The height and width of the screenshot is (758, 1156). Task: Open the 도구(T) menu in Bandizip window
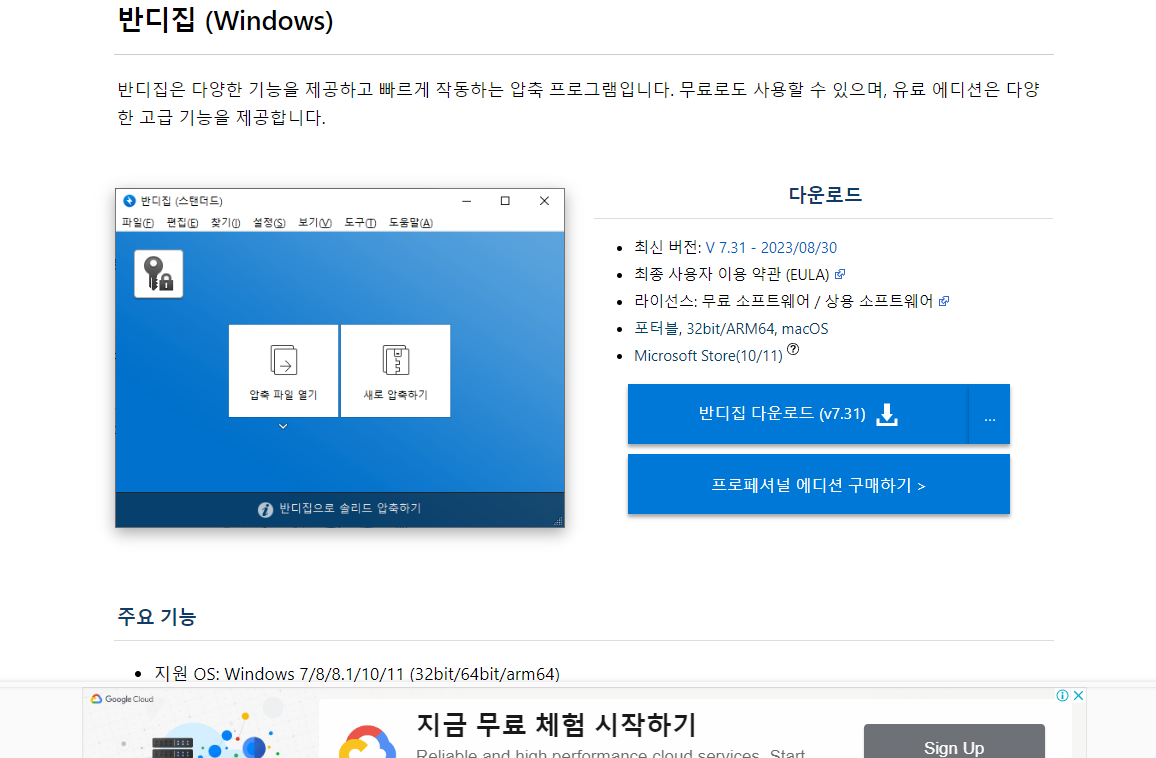[x=361, y=223]
